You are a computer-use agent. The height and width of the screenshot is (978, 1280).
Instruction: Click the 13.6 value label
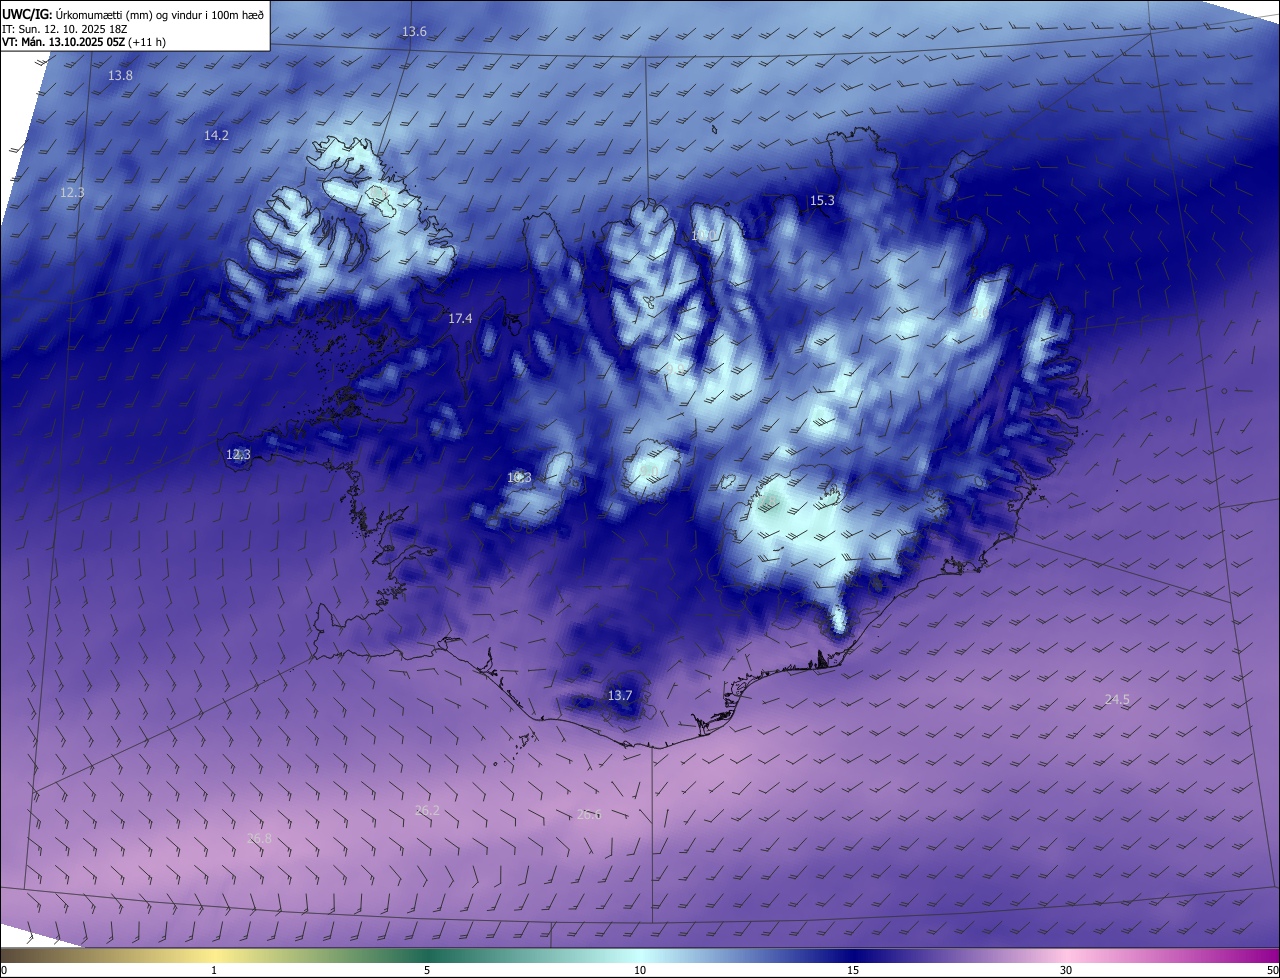coord(414,32)
